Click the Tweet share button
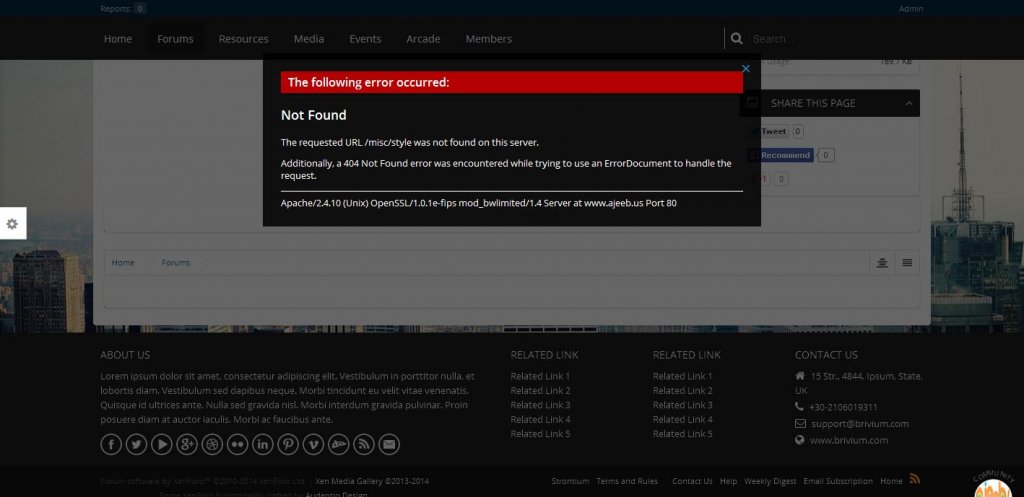Image resolution: width=1024 pixels, height=497 pixels. 772,131
